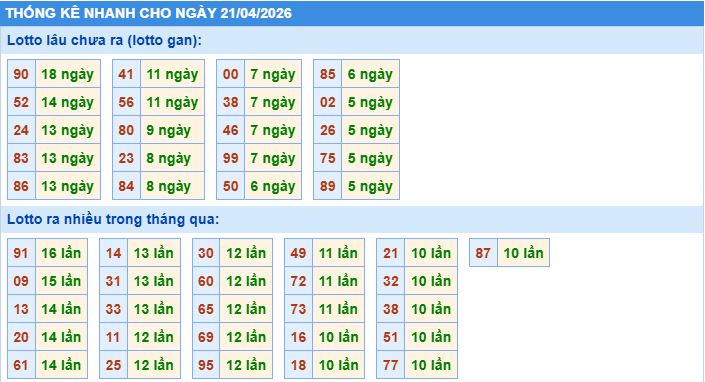
Task: Click frequent number 14
Action: pos(114,253)
